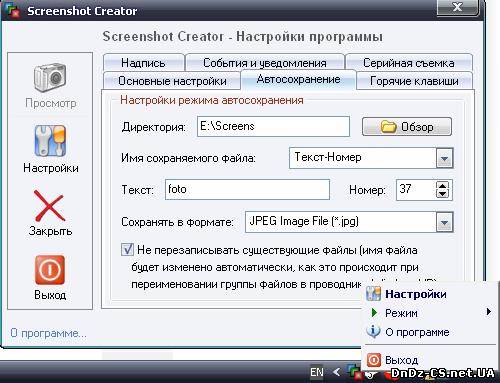Click the orange Выход power icon in the sidebar
Screen dimensions: 500x383
tap(50, 269)
